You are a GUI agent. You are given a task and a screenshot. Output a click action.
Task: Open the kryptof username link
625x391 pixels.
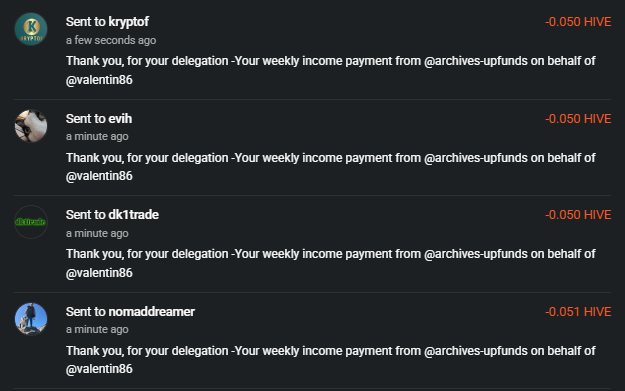tap(129, 22)
